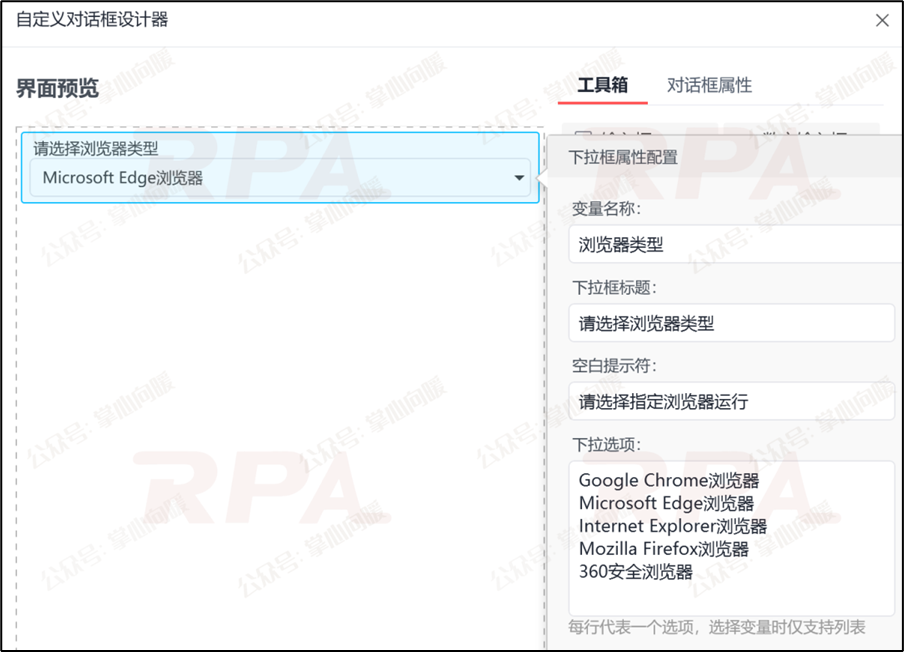Click the 360安全浏览器 option line
The height and width of the screenshot is (652, 904).
[x=635, y=571]
